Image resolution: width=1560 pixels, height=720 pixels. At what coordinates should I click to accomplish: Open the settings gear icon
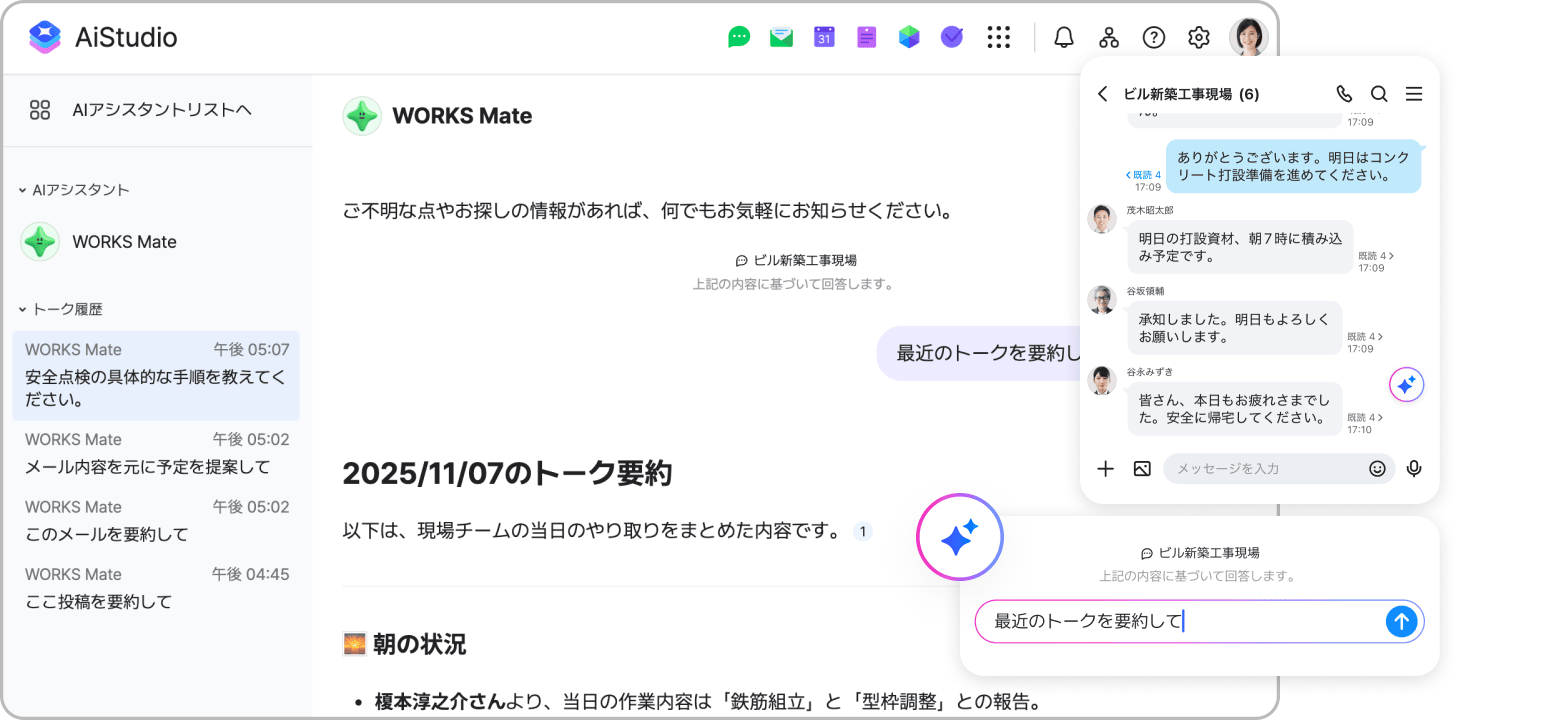(x=1198, y=38)
